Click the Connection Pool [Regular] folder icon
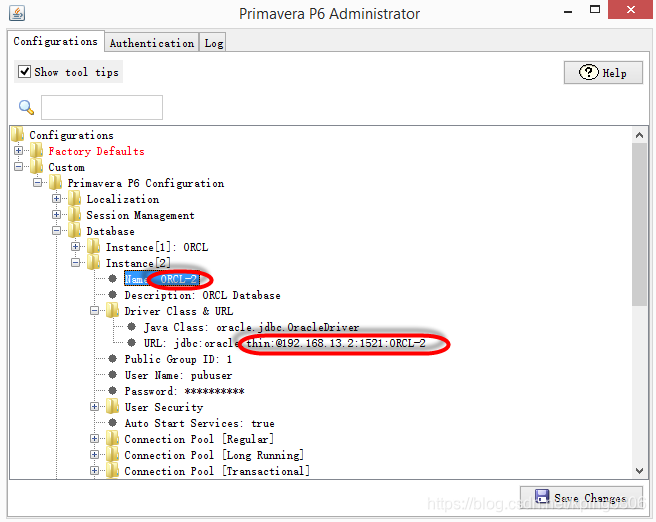Viewport: 656px width, 522px height. (x=113, y=439)
